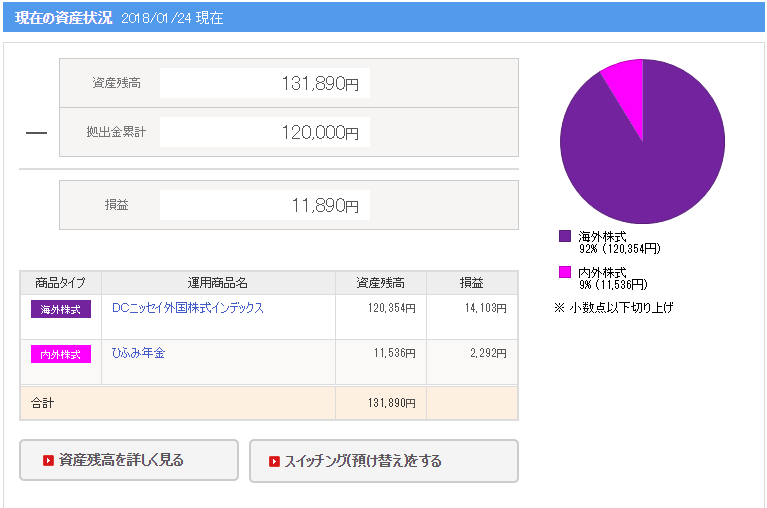
Task: Click 現在の資産状況 header title
Action: point(64,18)
